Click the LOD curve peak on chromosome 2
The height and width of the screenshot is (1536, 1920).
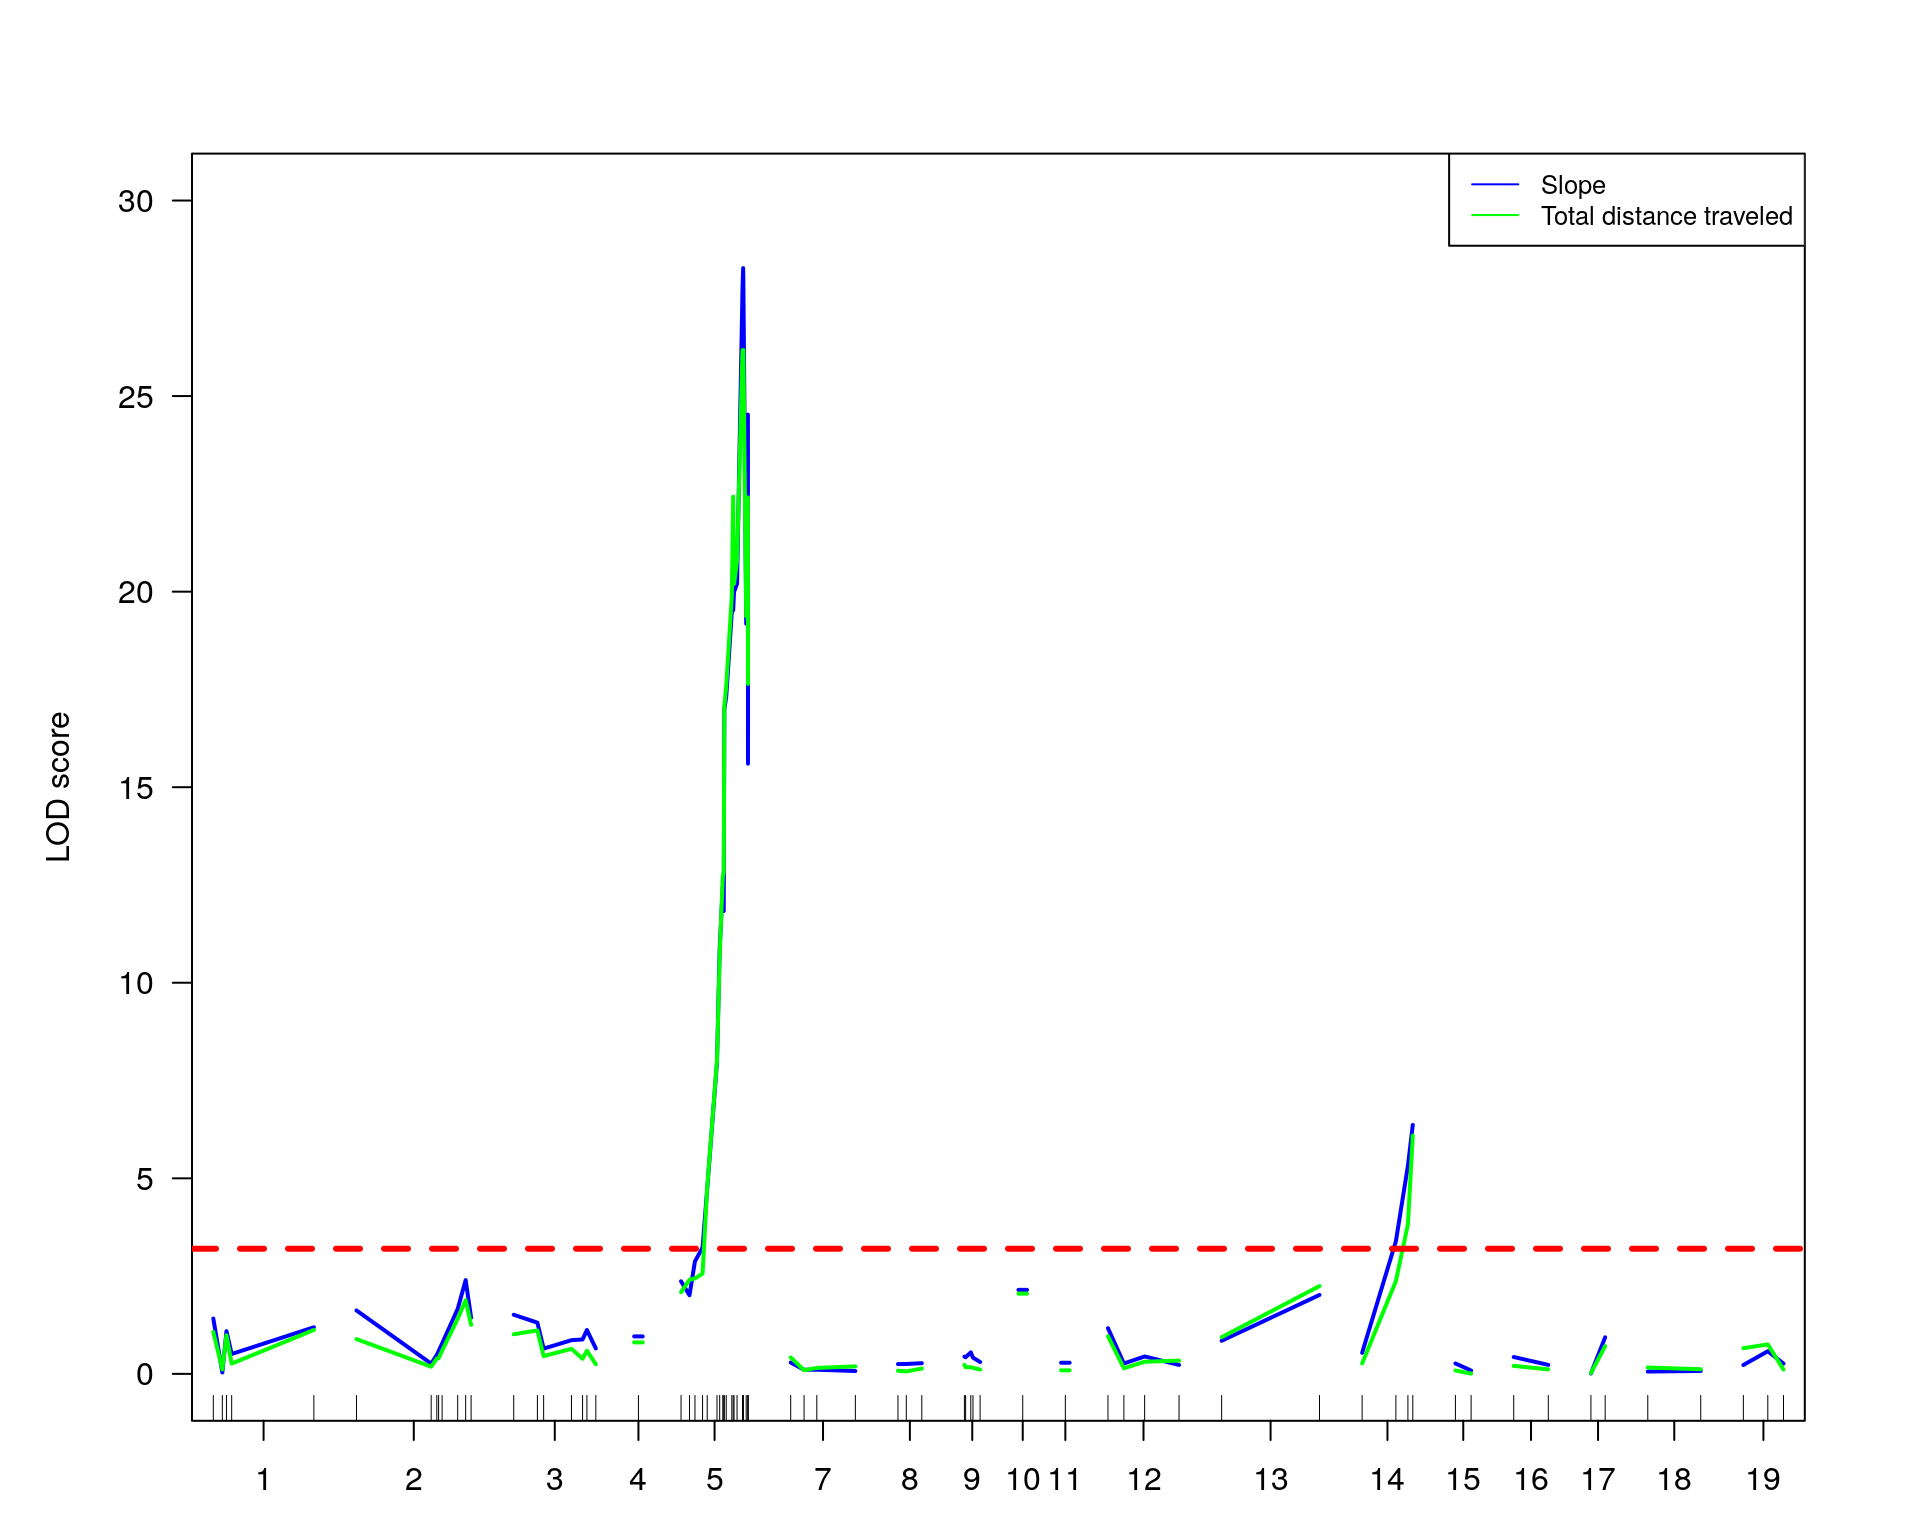(x=465, y=1282)
